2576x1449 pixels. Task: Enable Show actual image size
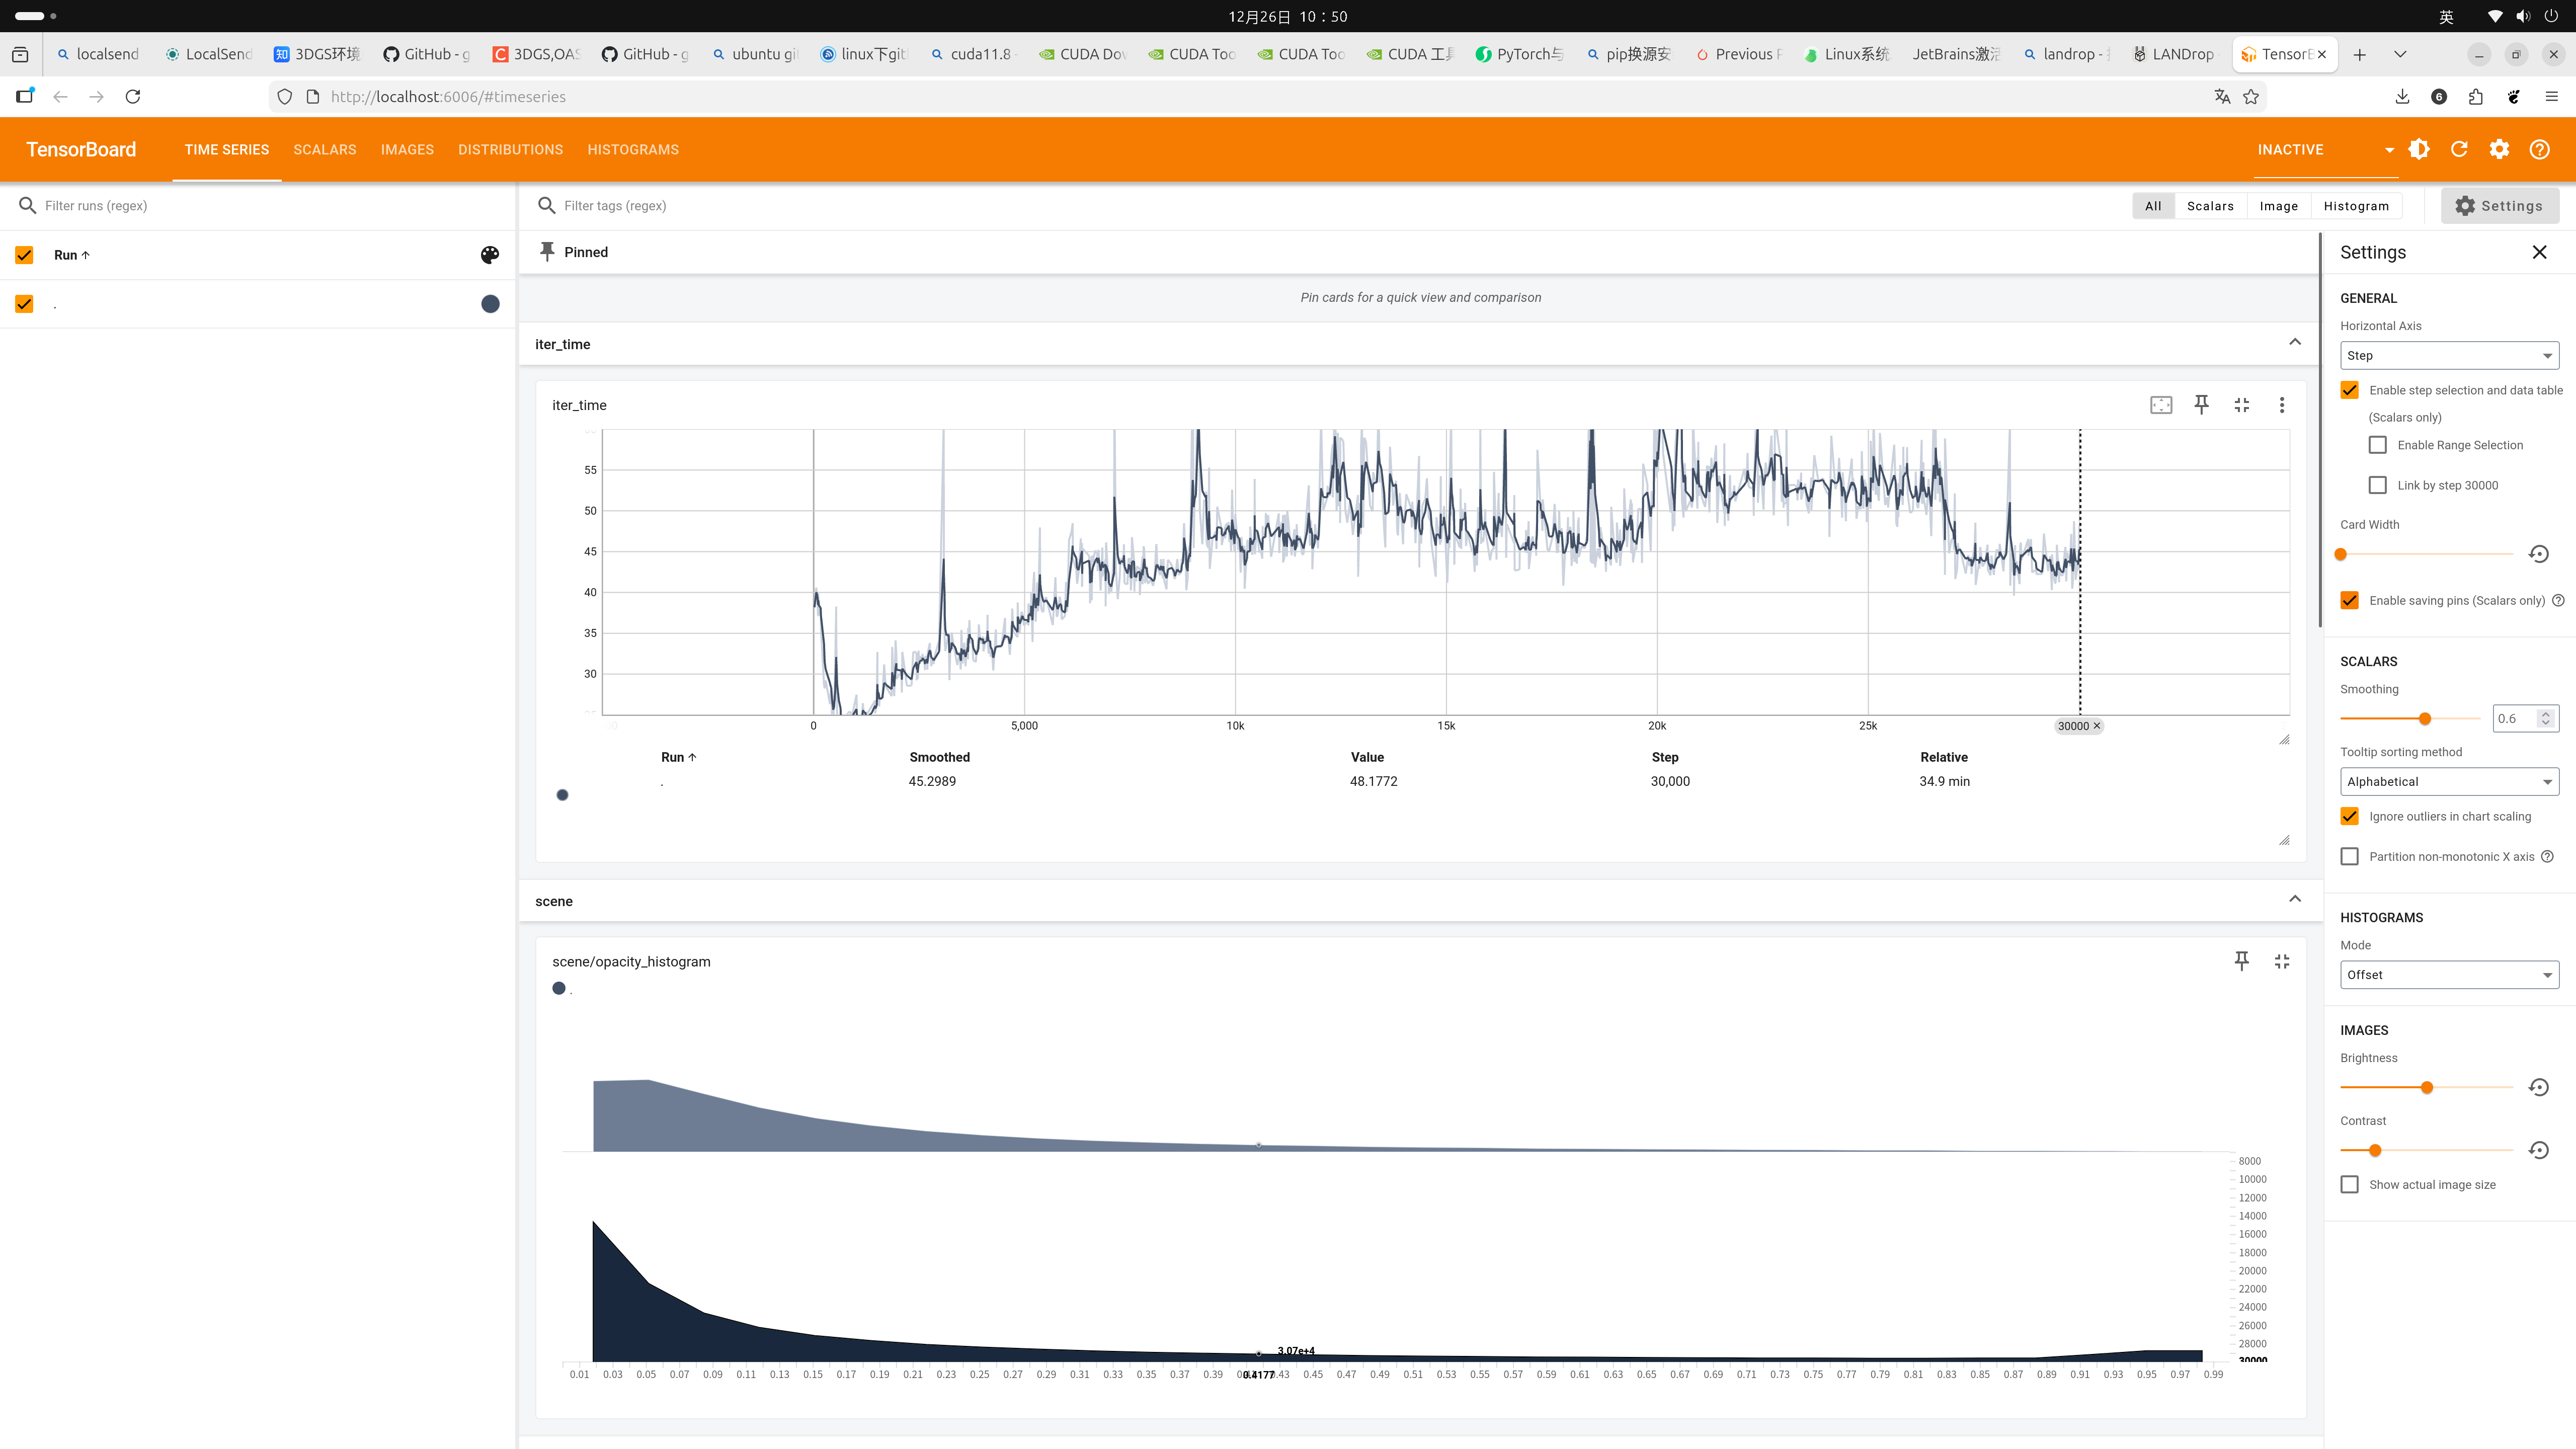pos(2350,1184)
